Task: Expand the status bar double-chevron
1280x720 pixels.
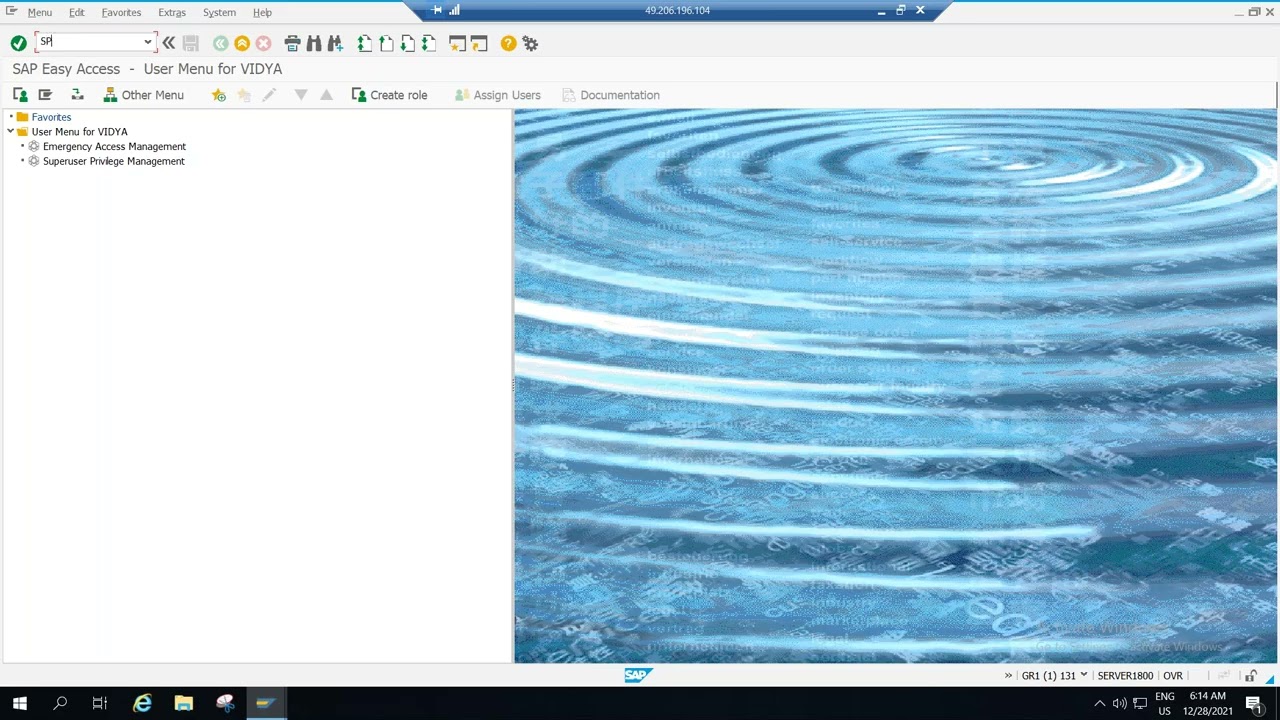Action: click(x=1008, y=676)
